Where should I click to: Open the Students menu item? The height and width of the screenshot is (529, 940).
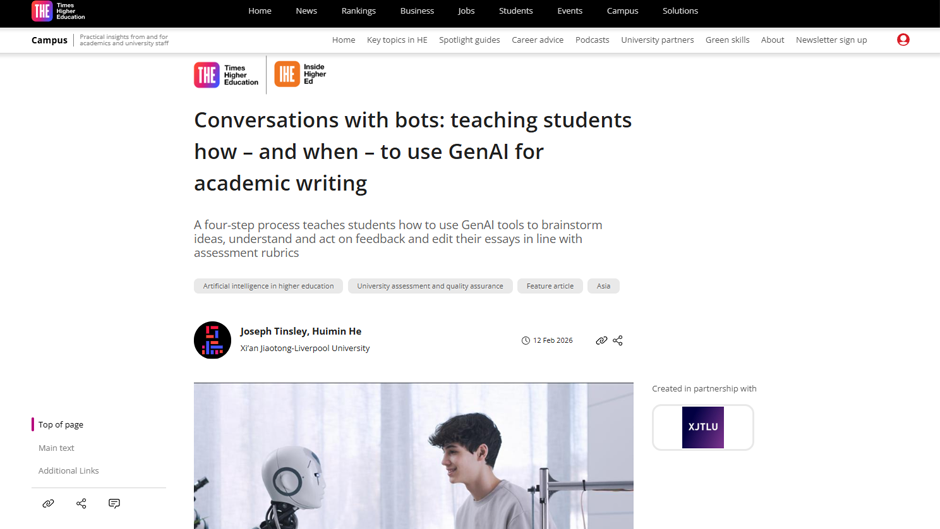pos(516,11)
